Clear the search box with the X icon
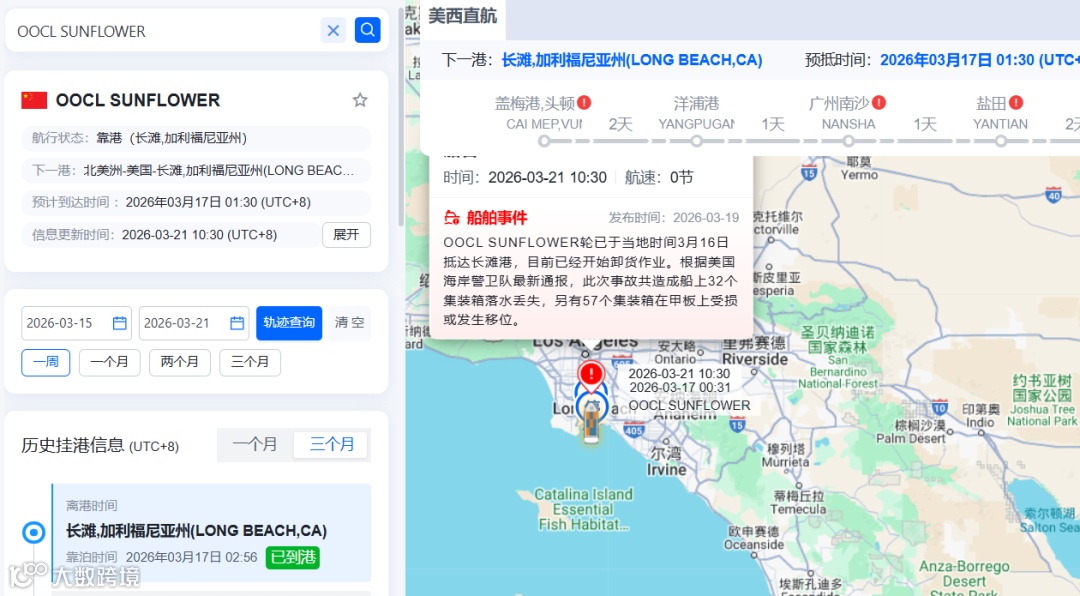The height and width of the screenshot is (596, 1080). click(x=333, y=30)
